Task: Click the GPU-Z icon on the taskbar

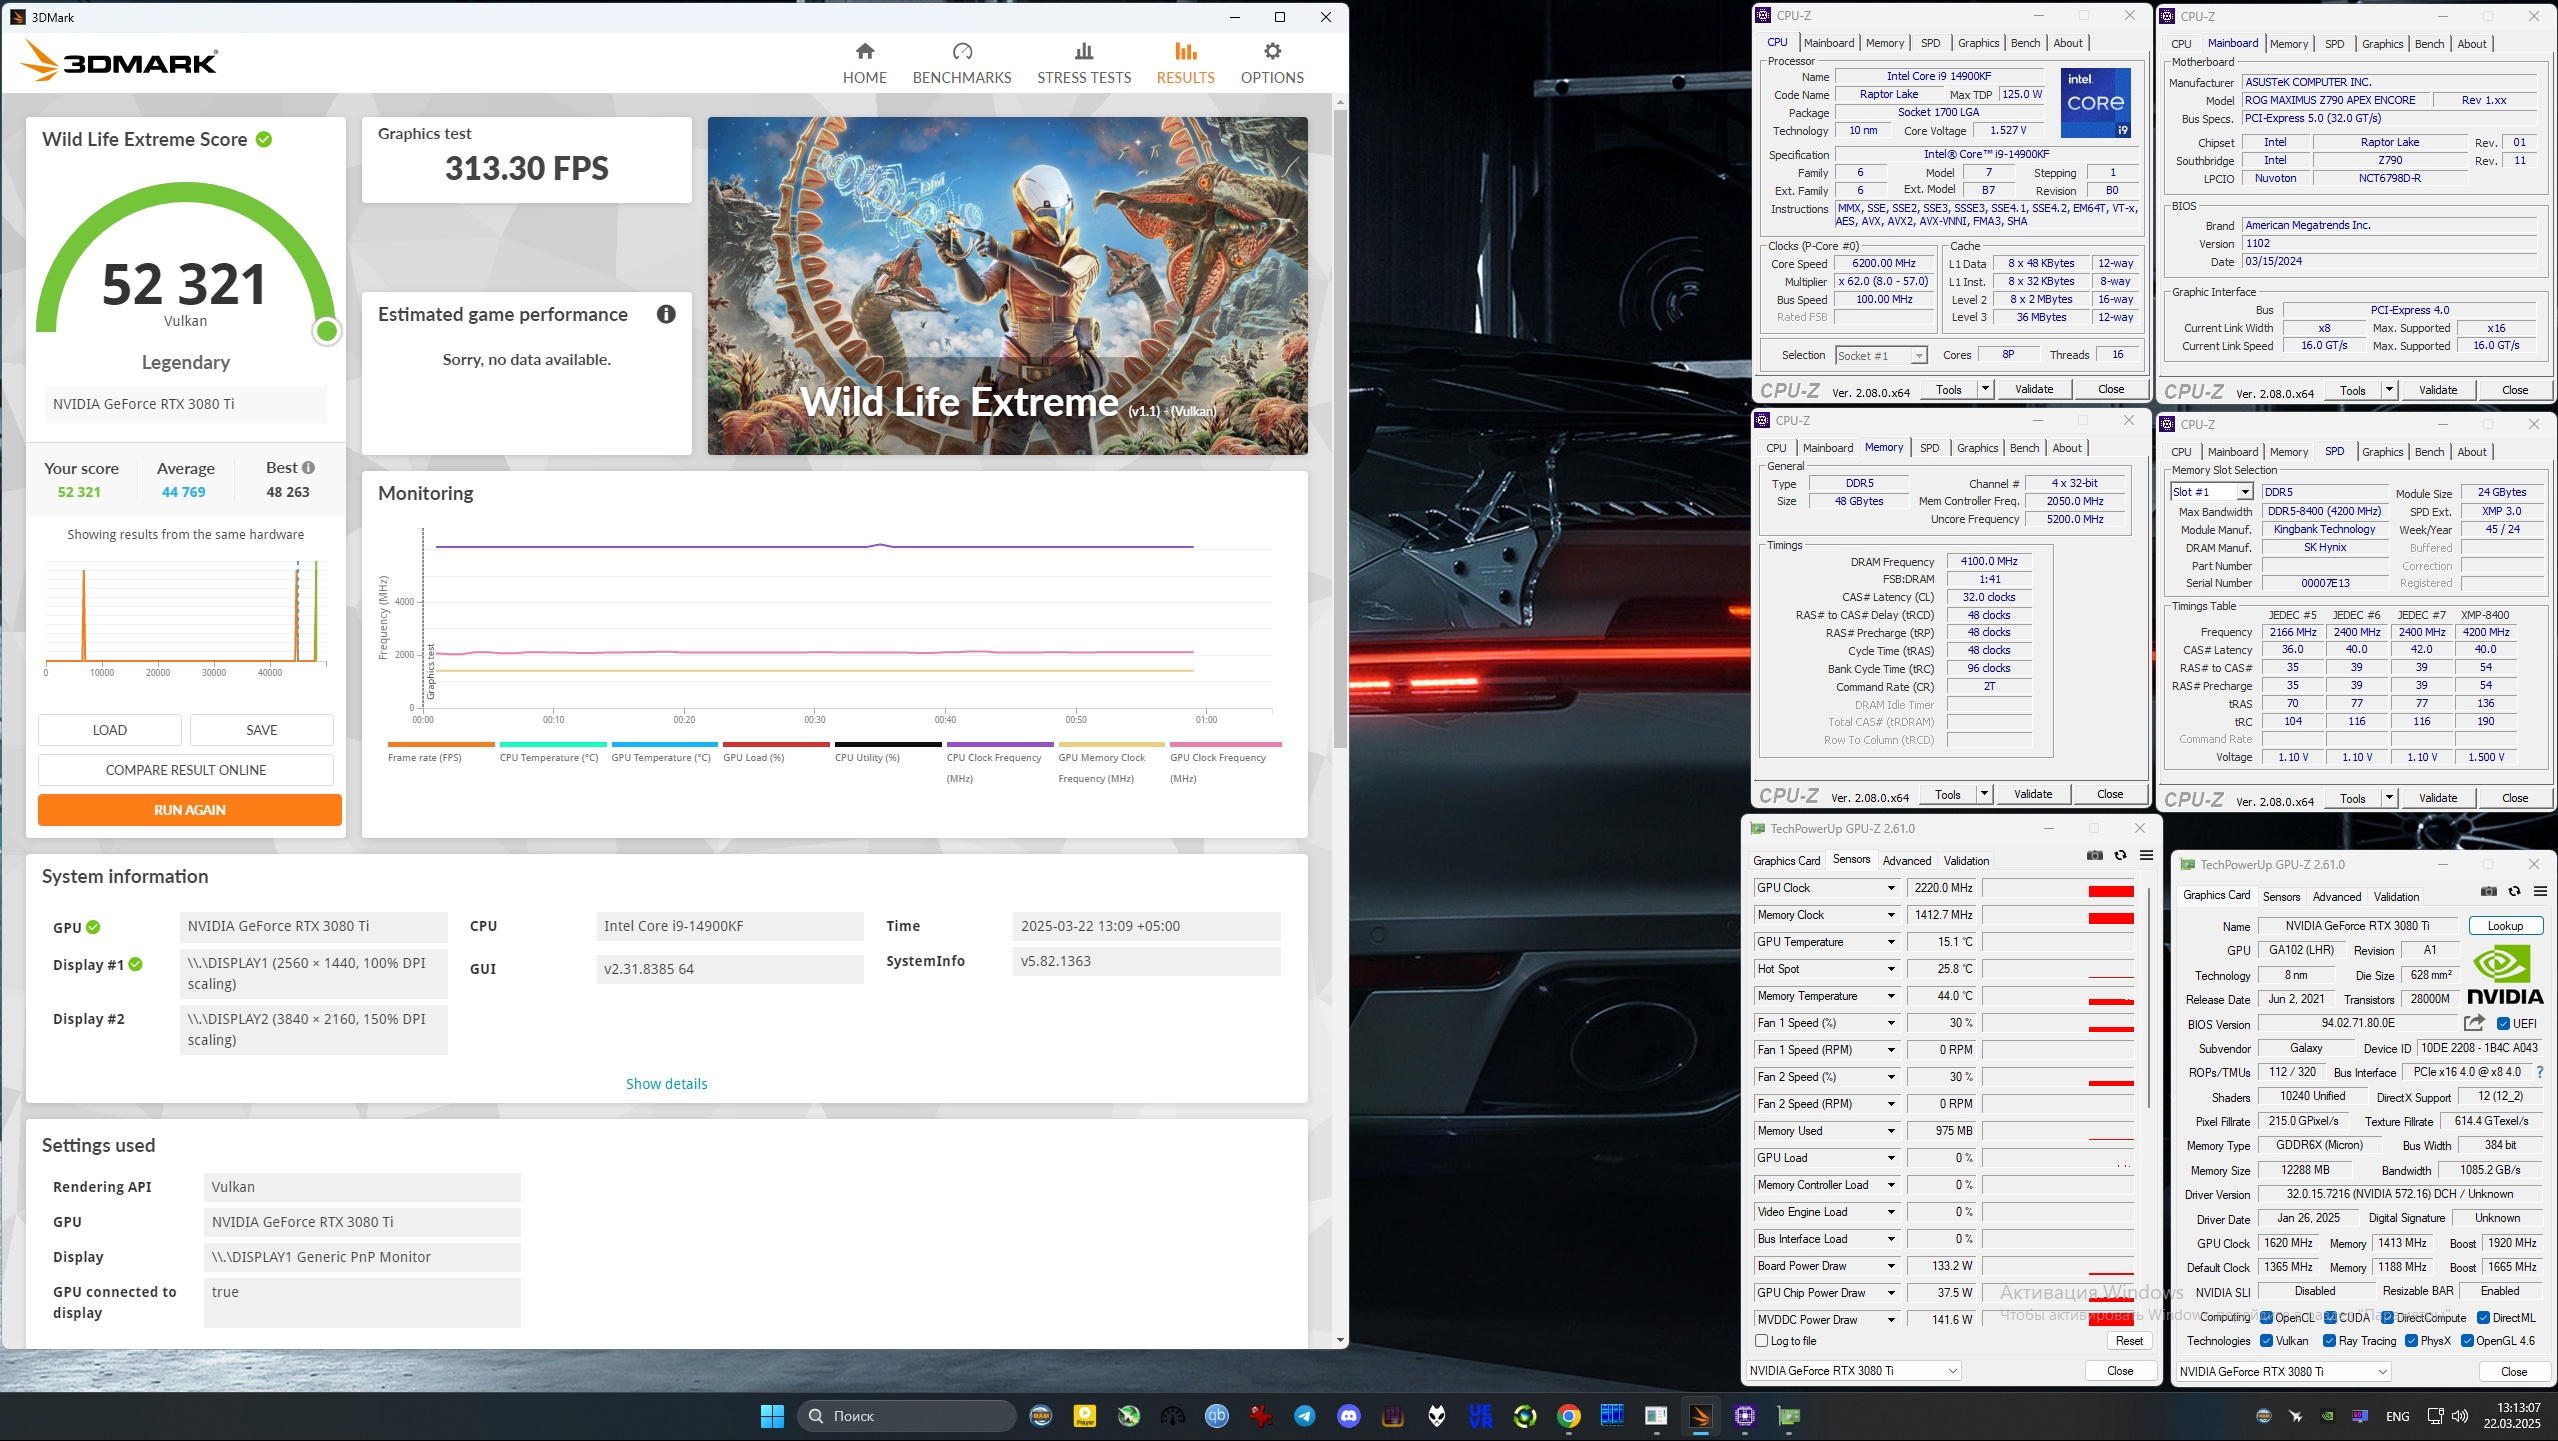Action: pyautogui.click(x=1788, y=1415)
